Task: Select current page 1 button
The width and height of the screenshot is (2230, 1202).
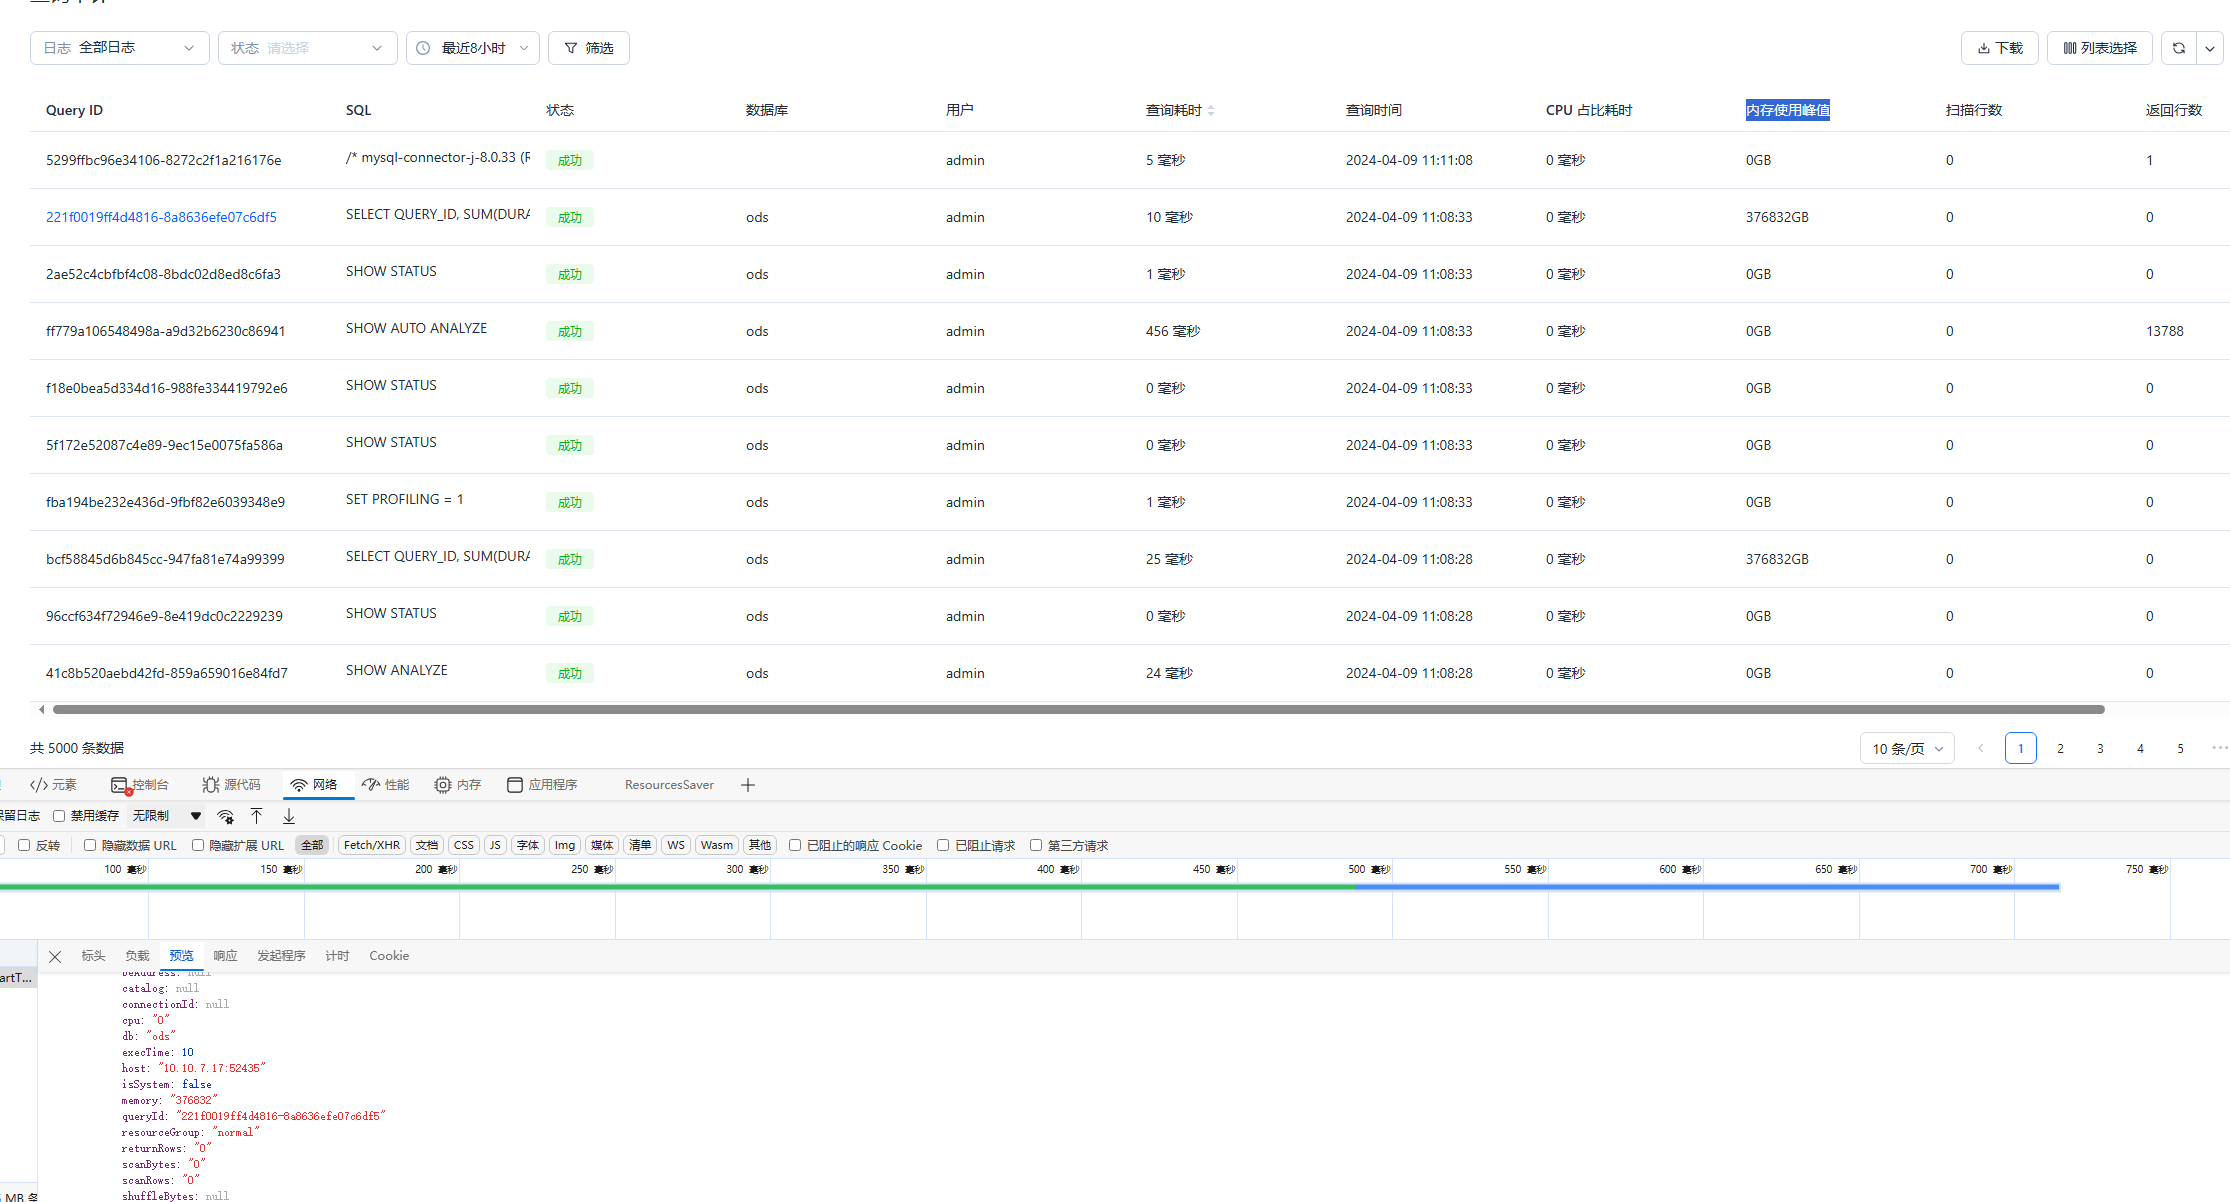Action: pos(2020,748)
